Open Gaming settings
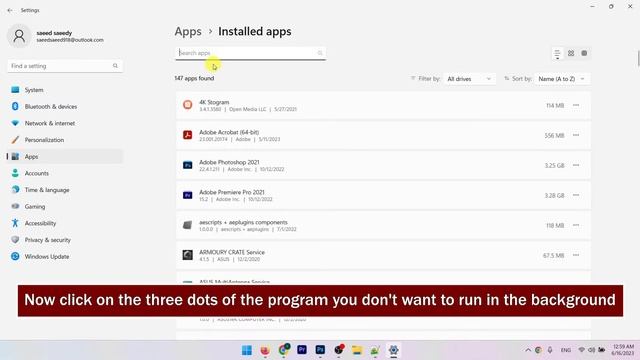Image resolution: width=640 pixels, height=360 pixels. click(65, 207)
